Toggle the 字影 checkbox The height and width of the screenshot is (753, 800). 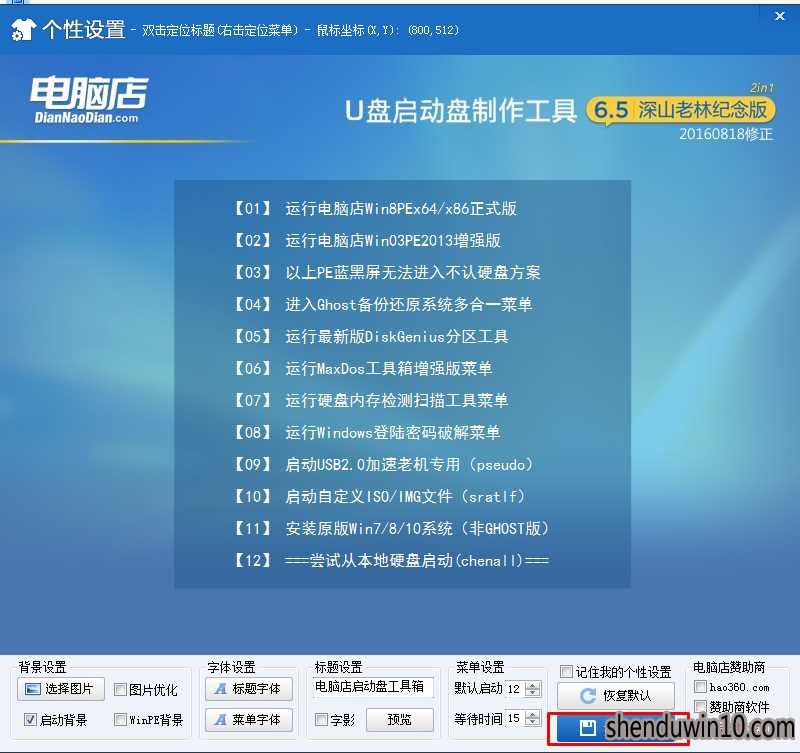click(321, 720)
